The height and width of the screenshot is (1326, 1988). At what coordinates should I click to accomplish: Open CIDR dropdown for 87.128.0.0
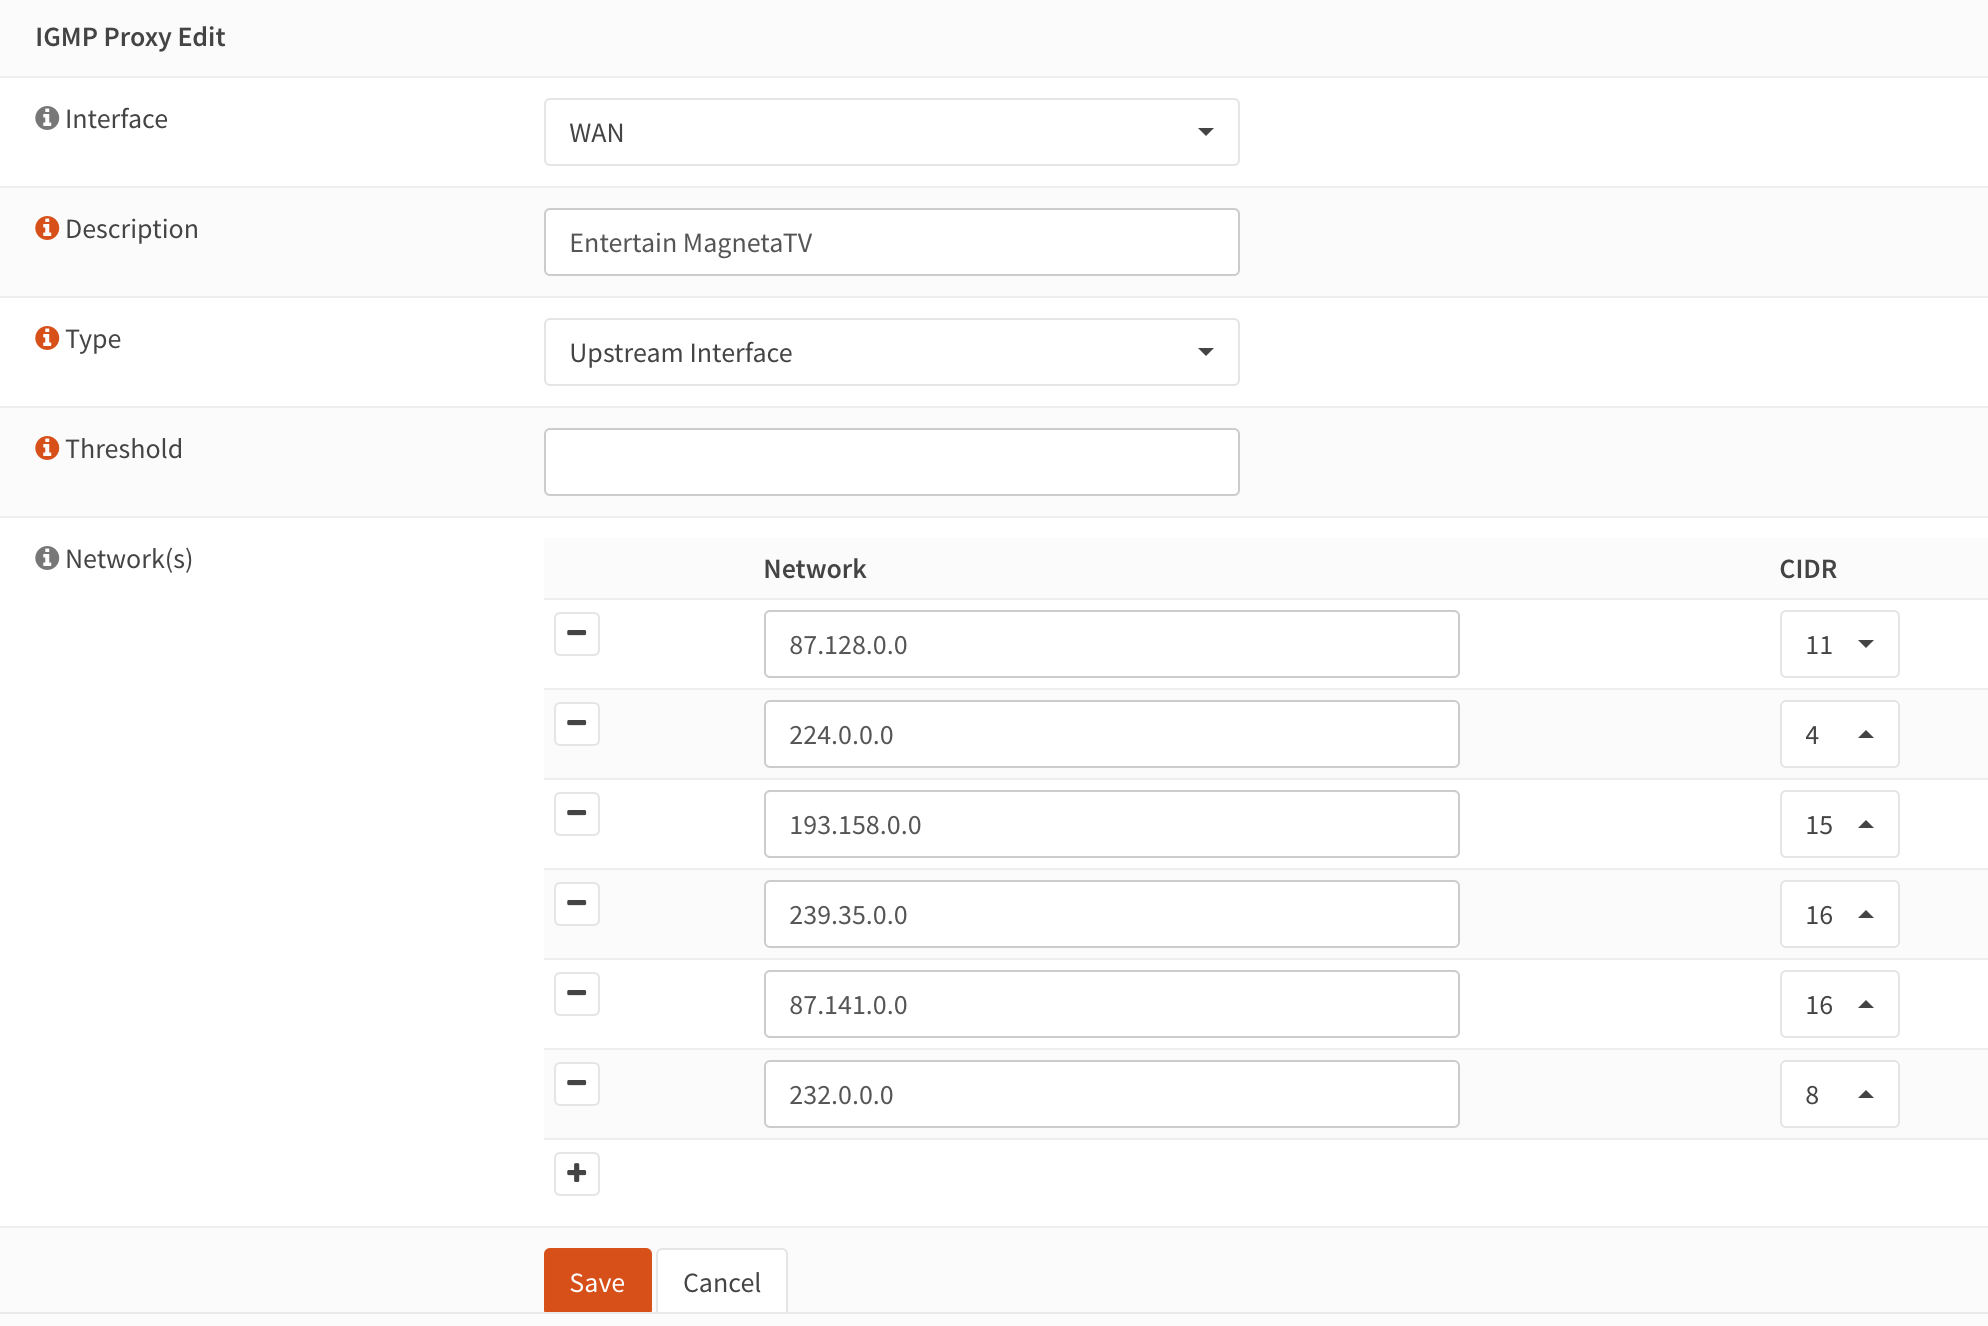[1838, 644]
